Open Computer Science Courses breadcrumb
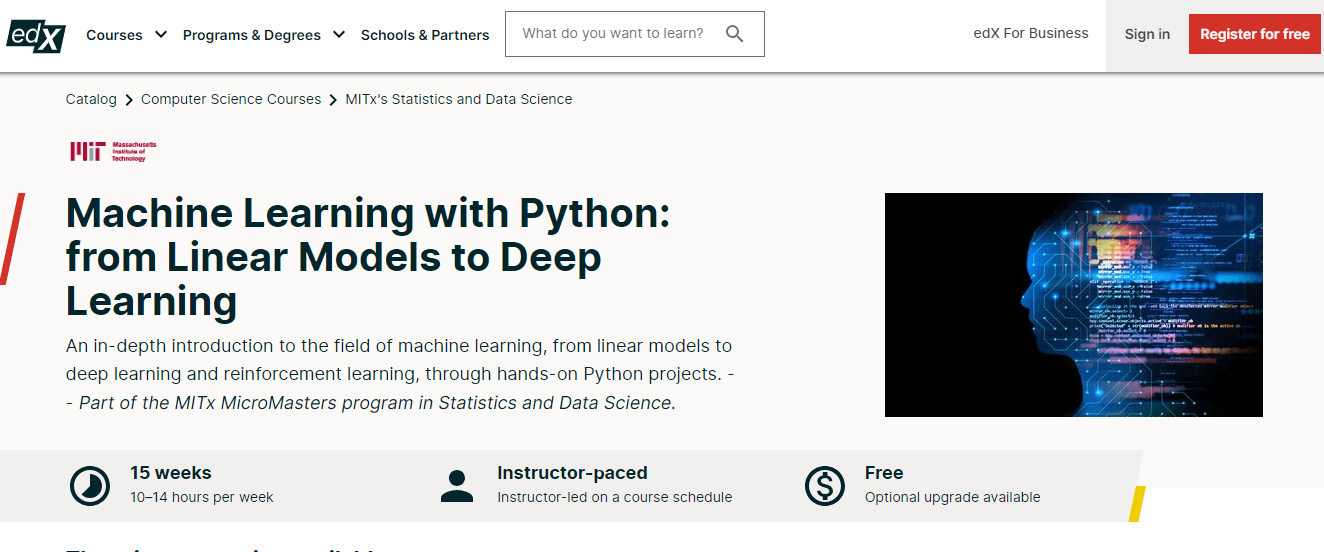This screenshot has height=552, width=1324. click(231, 99)
